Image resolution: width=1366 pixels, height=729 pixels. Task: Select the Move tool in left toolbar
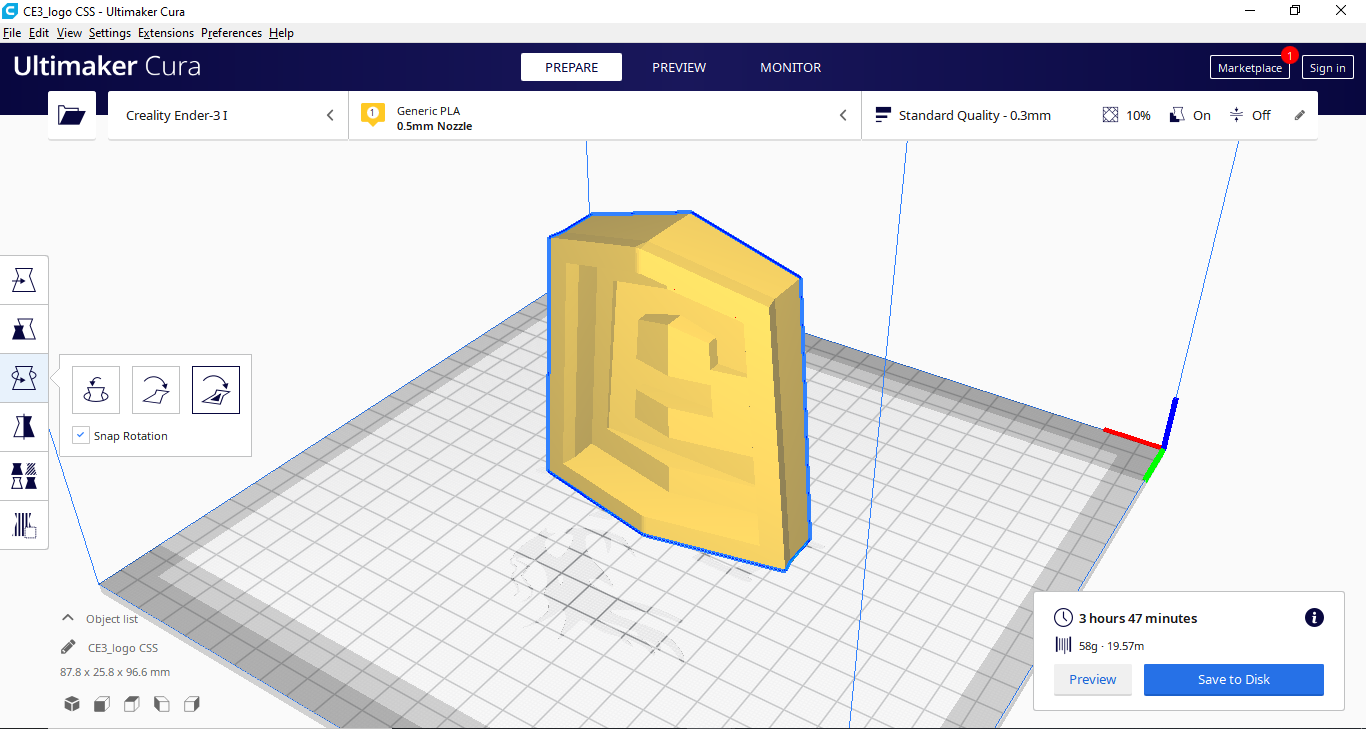(24, 280)
